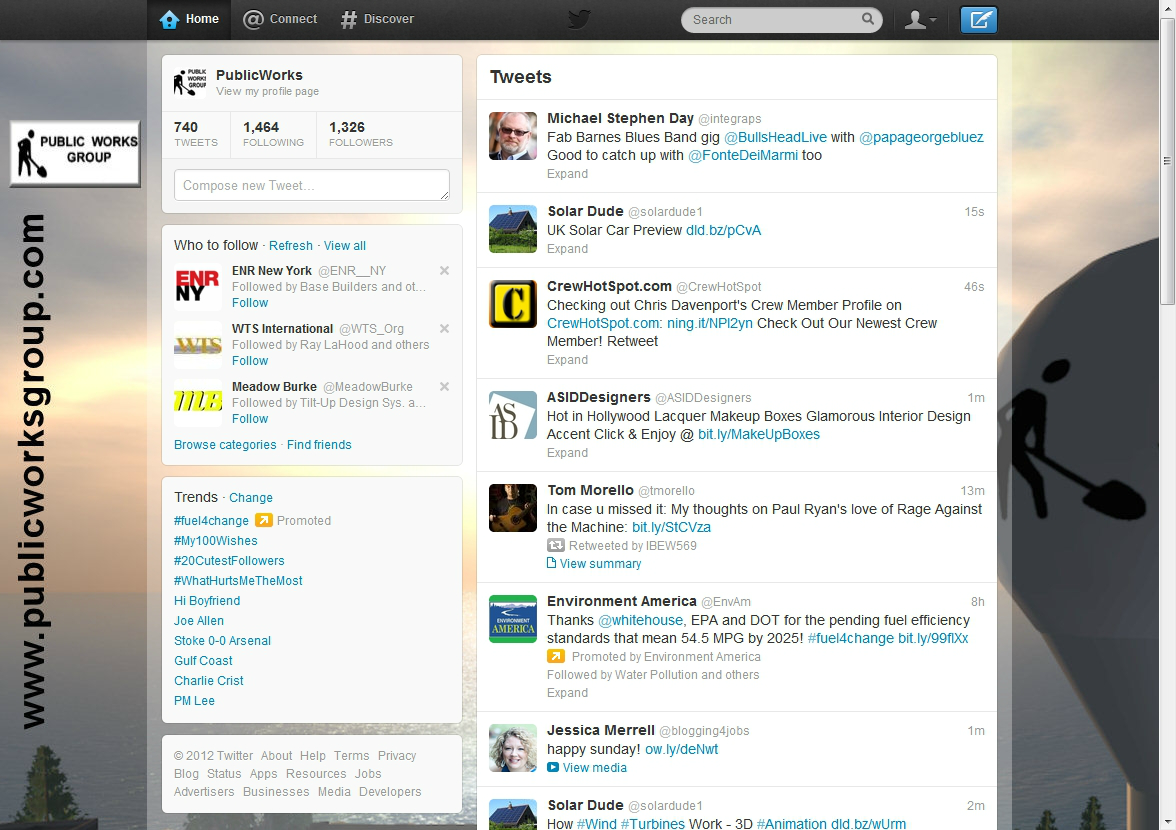The width and height of the screenshot is (1176, 830).
Task: Click the retweet icon on Tom Morello's tweet
Action: (556, 545)
